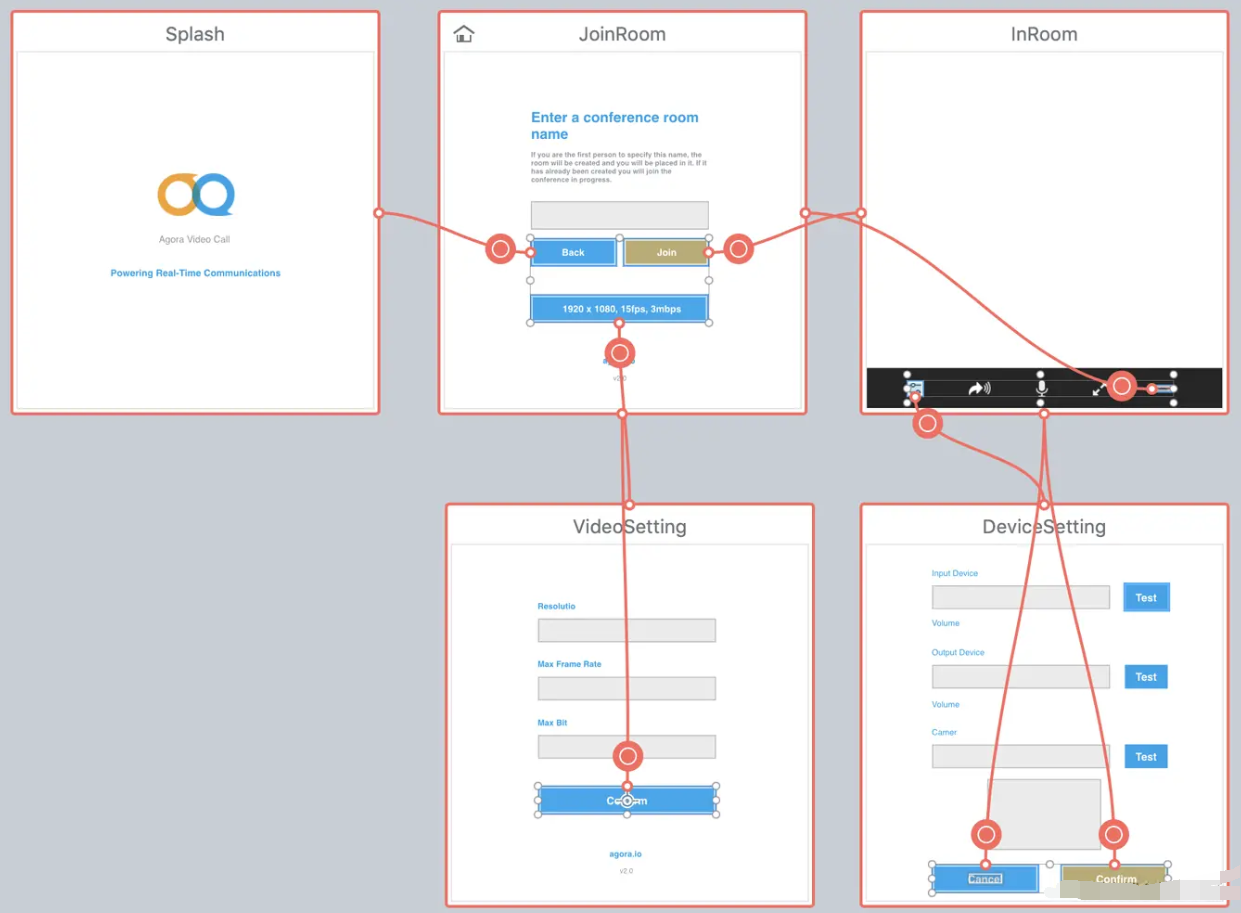
Task: Open the Max Frame Rate field
Action: point(627,688)
